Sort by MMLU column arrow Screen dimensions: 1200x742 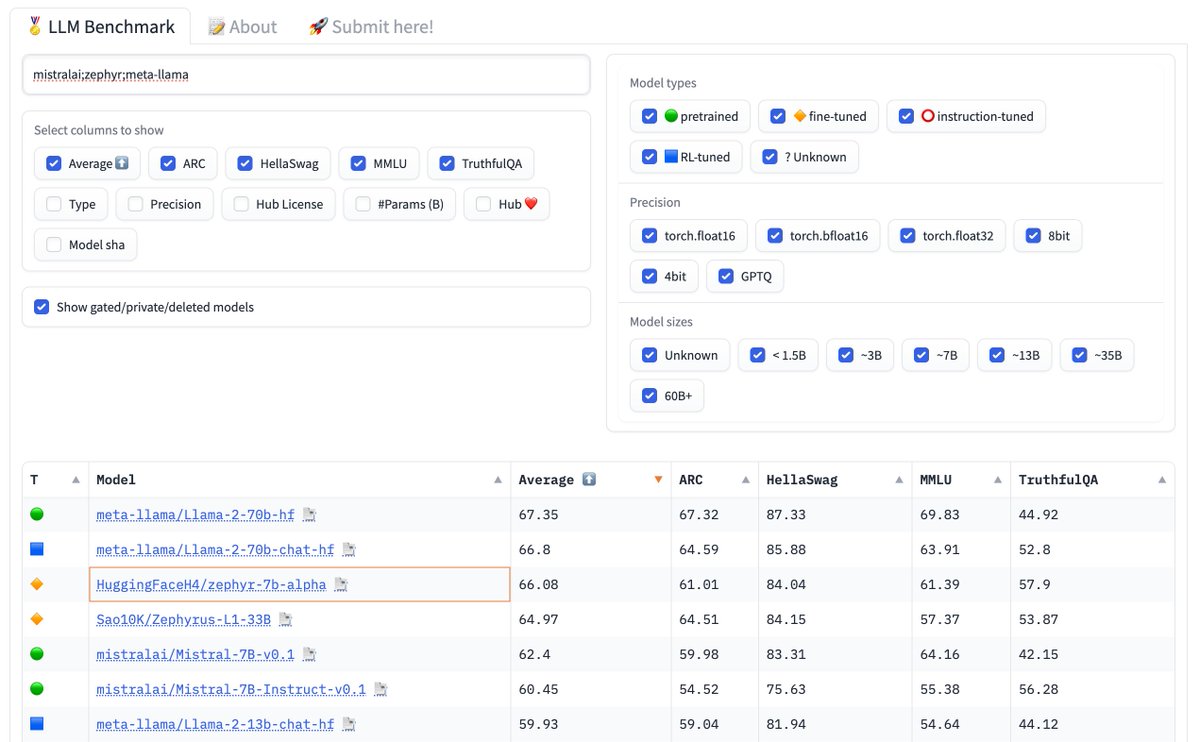[x=997, y=481]
